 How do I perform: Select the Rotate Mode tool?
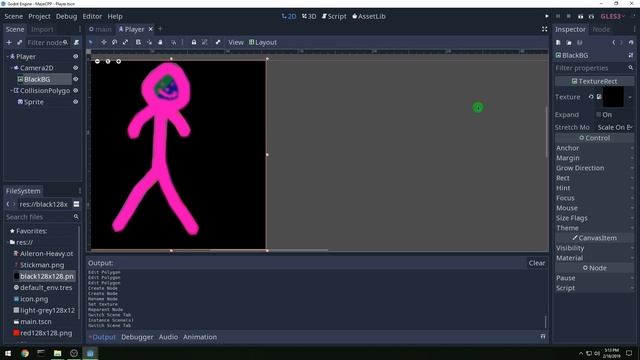[x=115, y=42]
